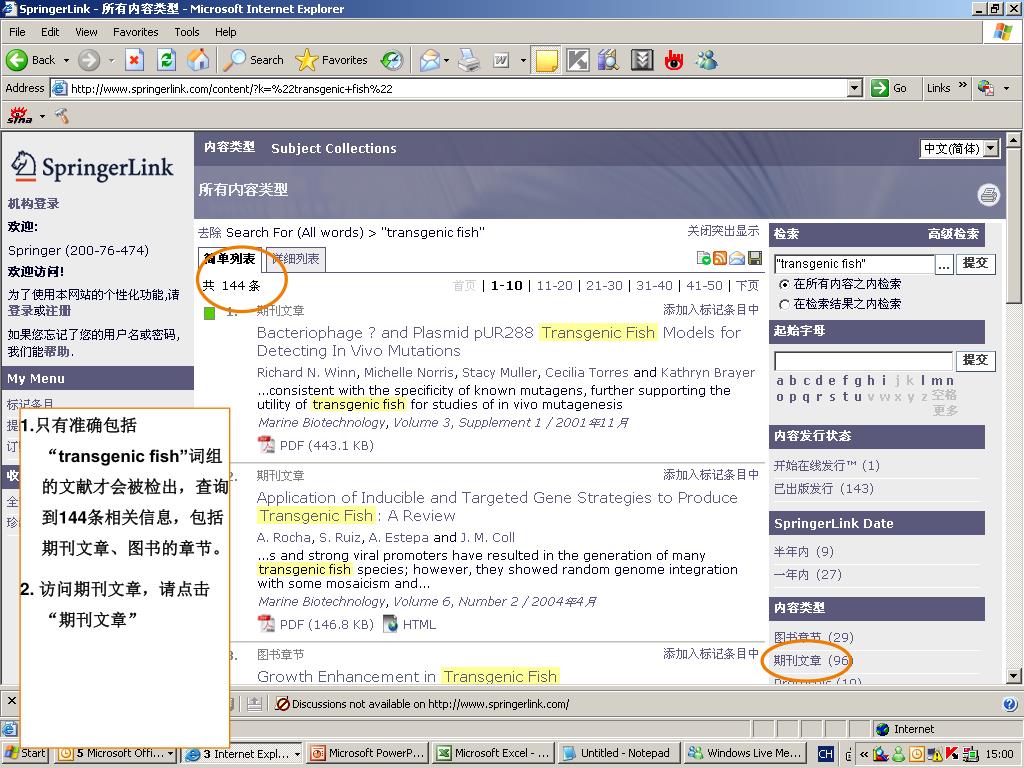Expand the Mail button dropdown arrow
Viewport: 1024px width, 768px height.
(x=447, y=60)
